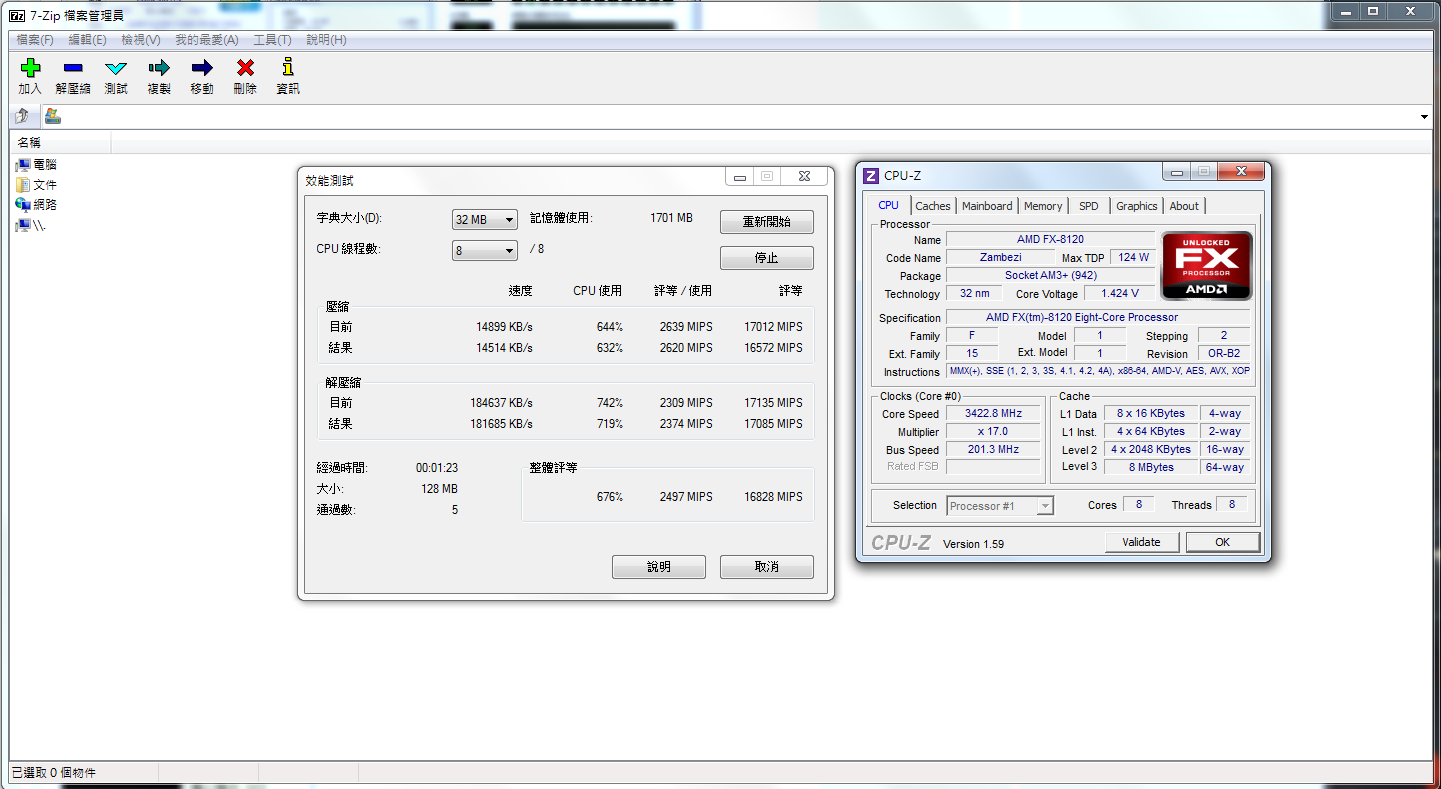Click the 取消 (Cancel) button
This screenshot has width=1441, height=789.
click(x=767, y=567)
